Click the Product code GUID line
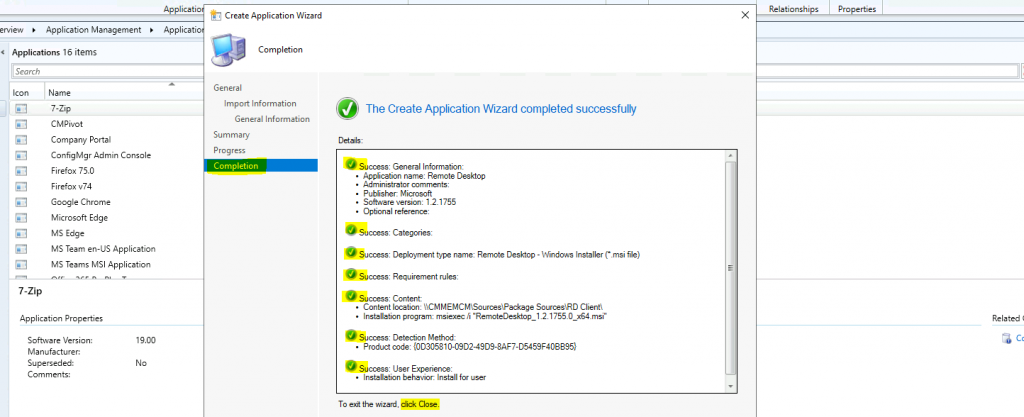The height and width of the screenshot is (417, 1024). pos(470,347)
